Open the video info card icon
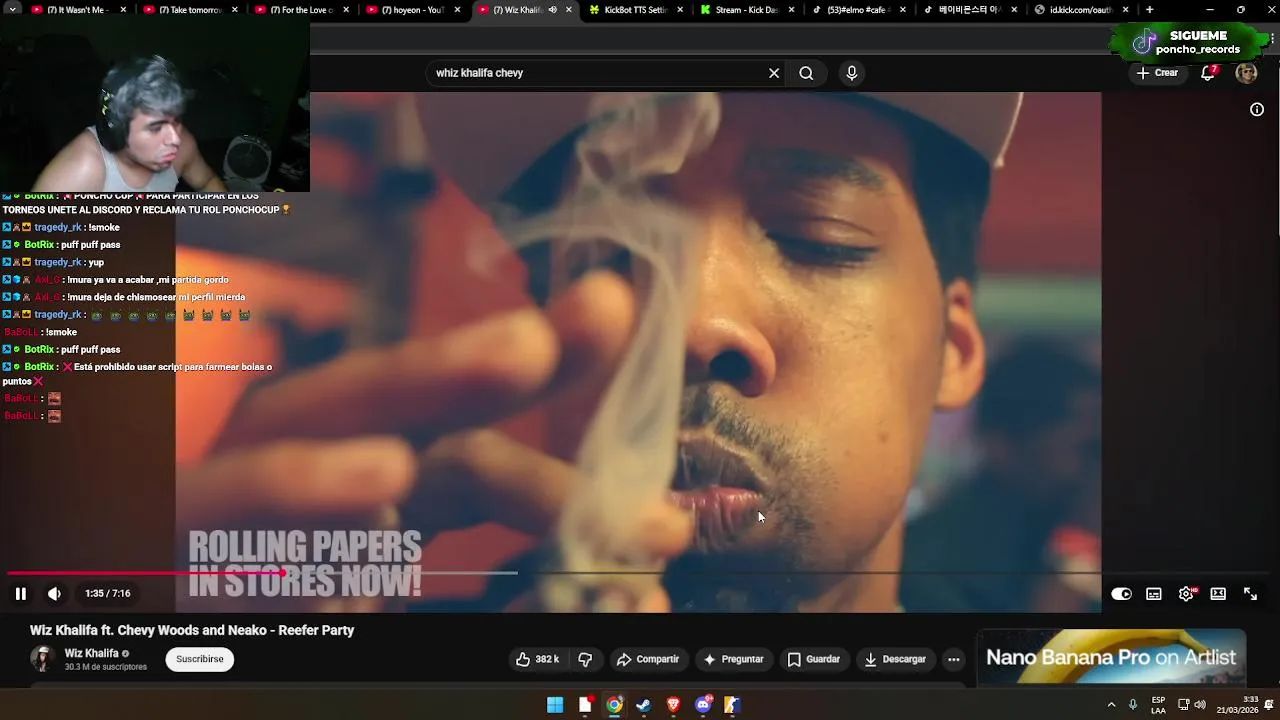Screen dimensions: 1280x720 [1257, 110]
